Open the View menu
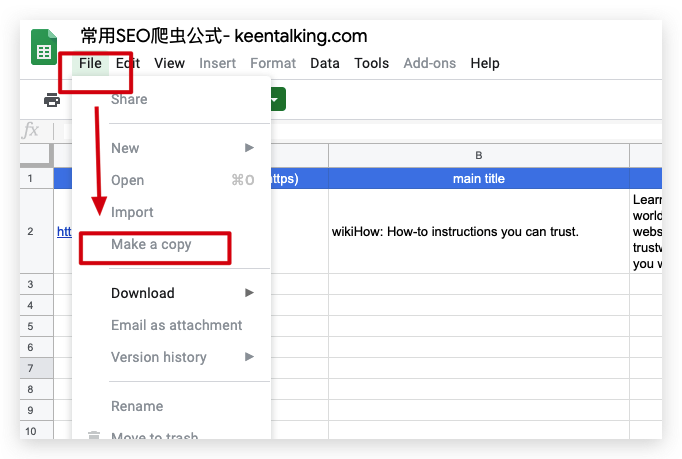Screen dimensions: 682x459 169,63
